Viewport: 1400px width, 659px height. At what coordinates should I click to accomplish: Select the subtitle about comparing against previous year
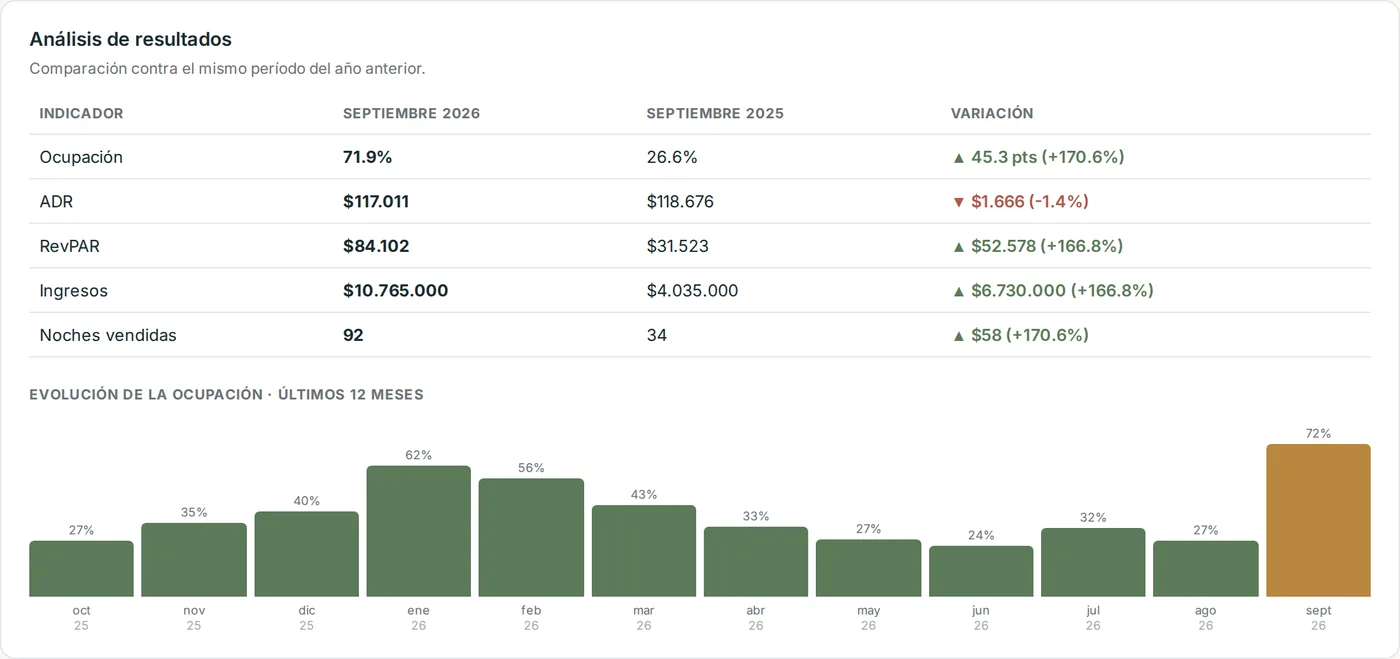(227, 69)
